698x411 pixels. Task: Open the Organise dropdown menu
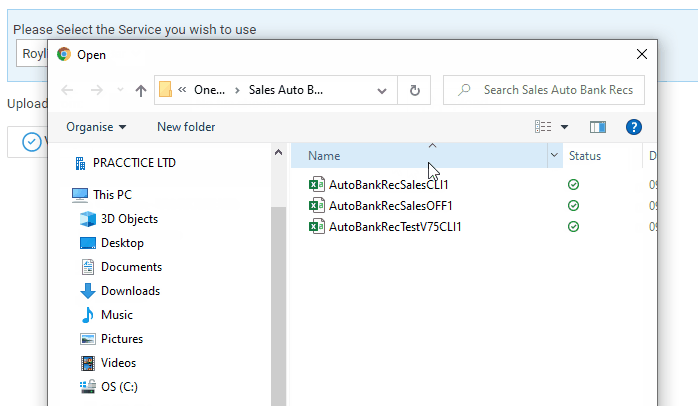(96, 127)
